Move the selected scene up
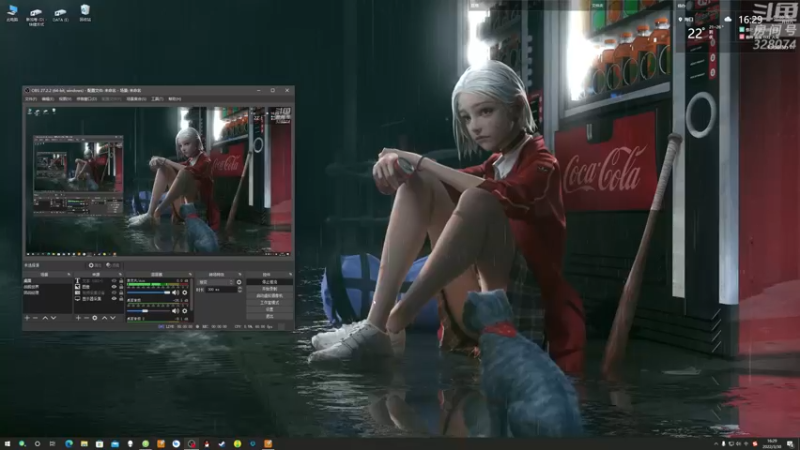Viewport: 800px width, 450px height. click(45, 318)
